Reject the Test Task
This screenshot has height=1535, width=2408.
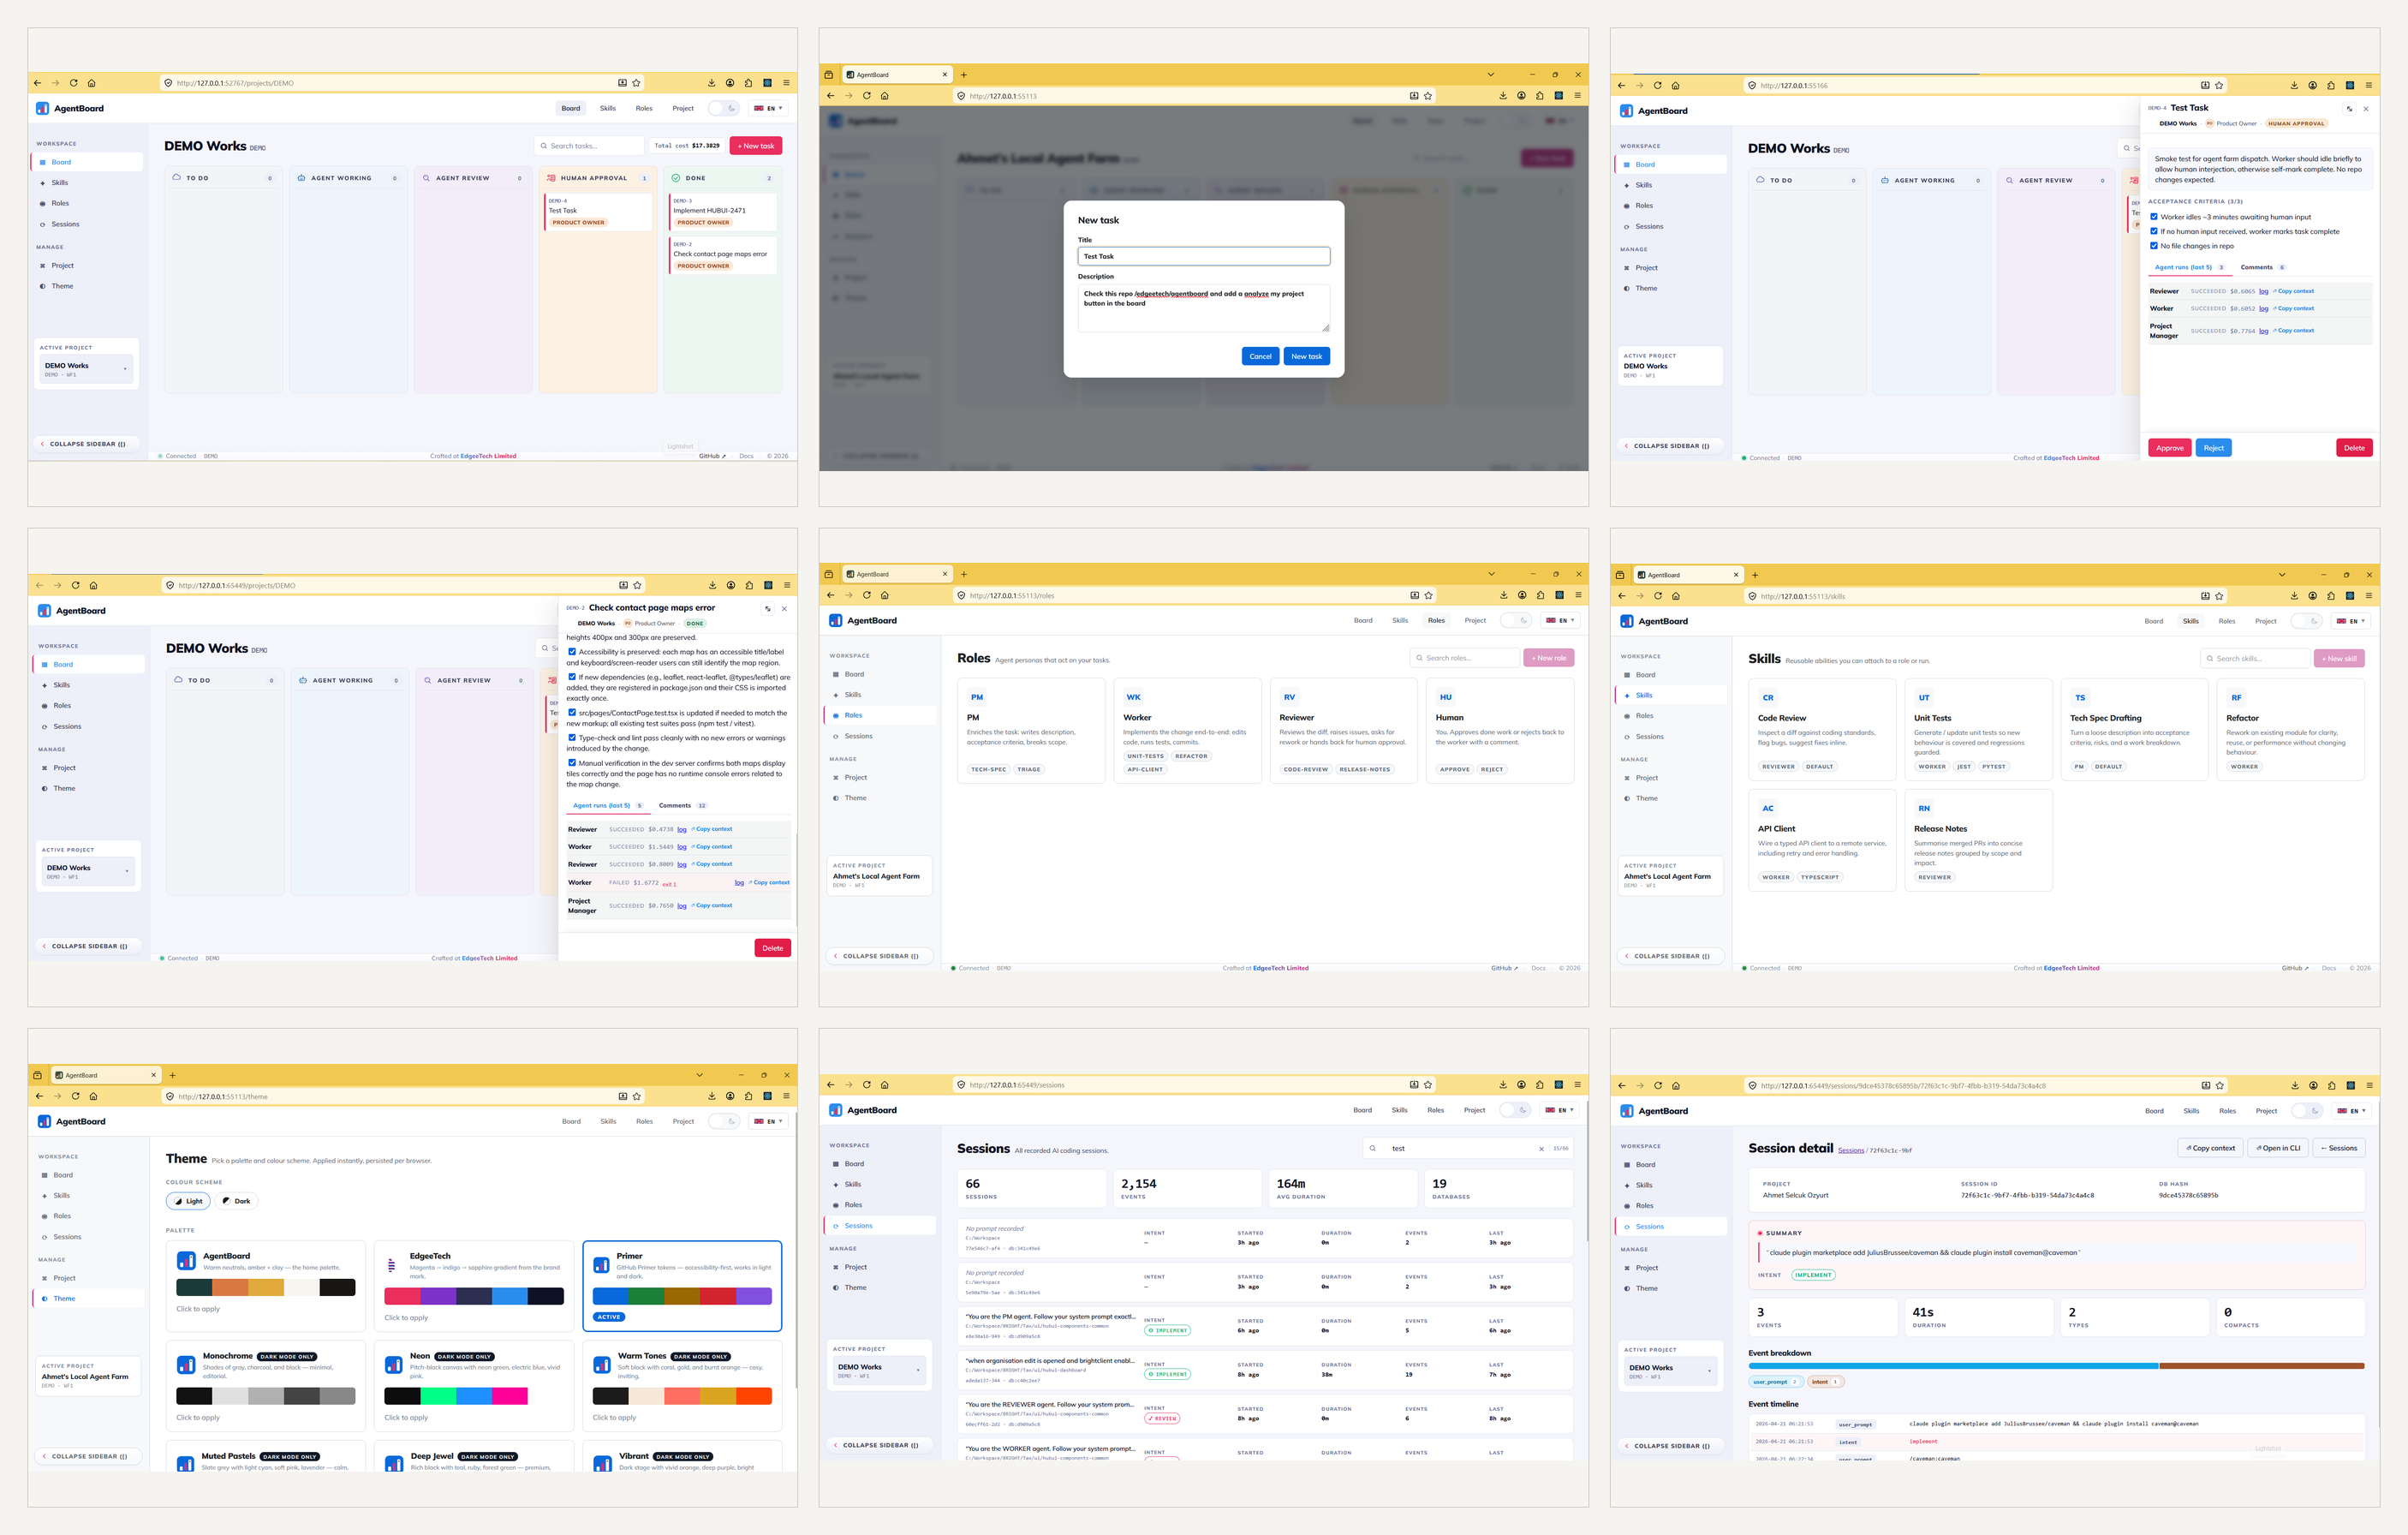click(2213, 448)
